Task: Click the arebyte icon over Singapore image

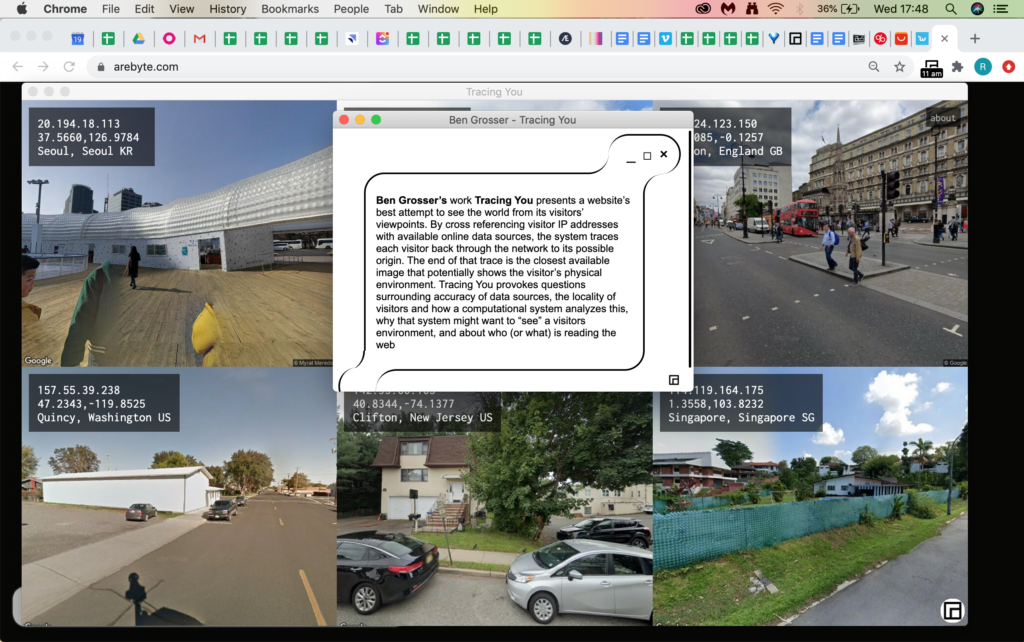Action: click(x=952, y=611)
